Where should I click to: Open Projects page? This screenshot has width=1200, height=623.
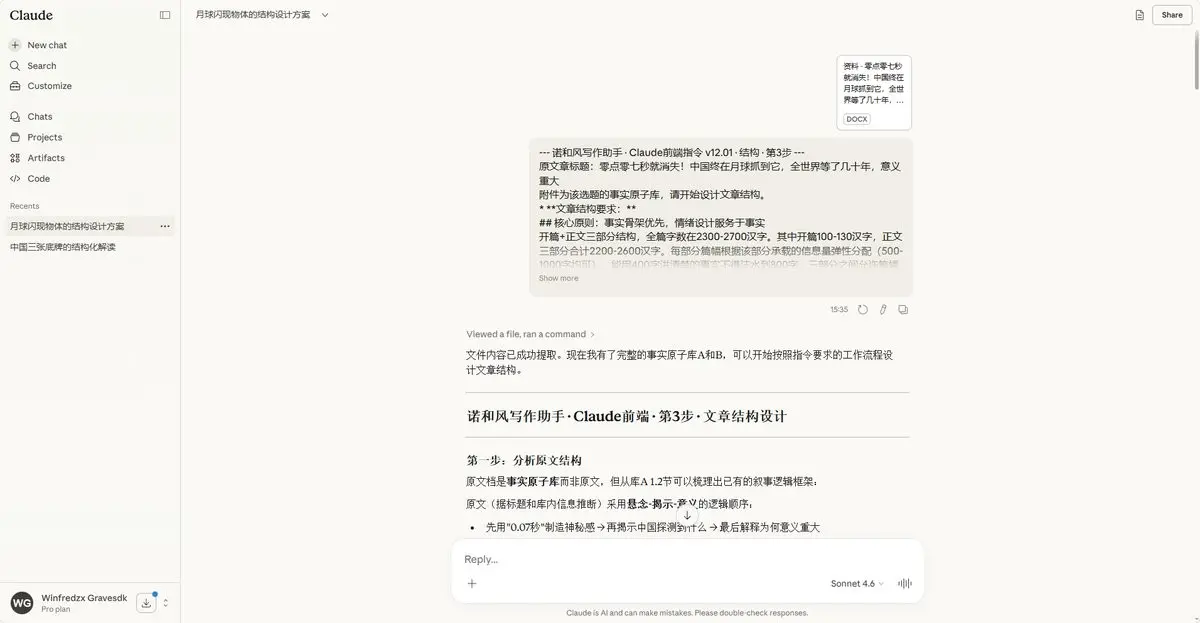click(x=44, y=137)
